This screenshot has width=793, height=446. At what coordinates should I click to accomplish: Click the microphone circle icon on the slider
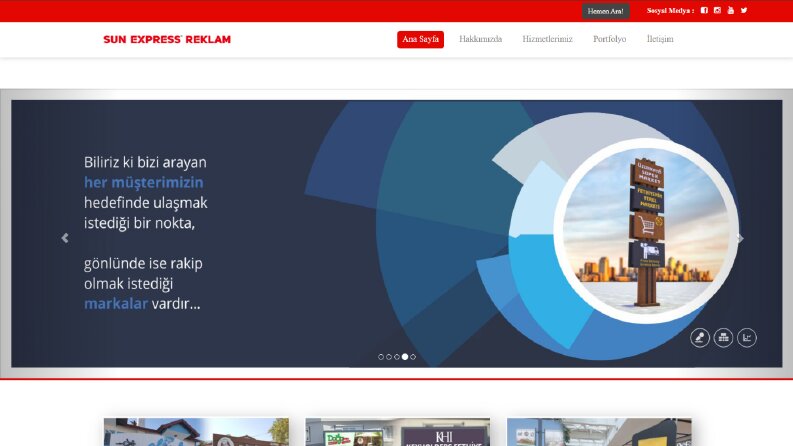click(700, 337)
